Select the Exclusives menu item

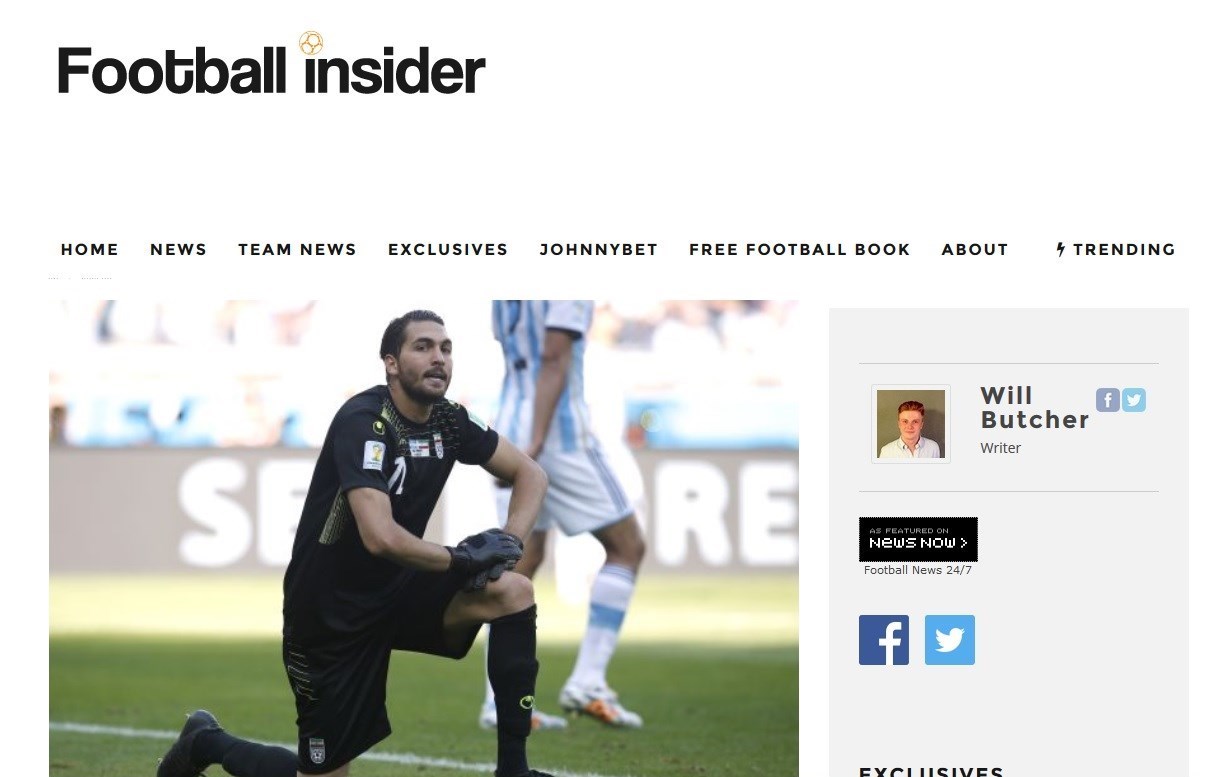(448, 249)
